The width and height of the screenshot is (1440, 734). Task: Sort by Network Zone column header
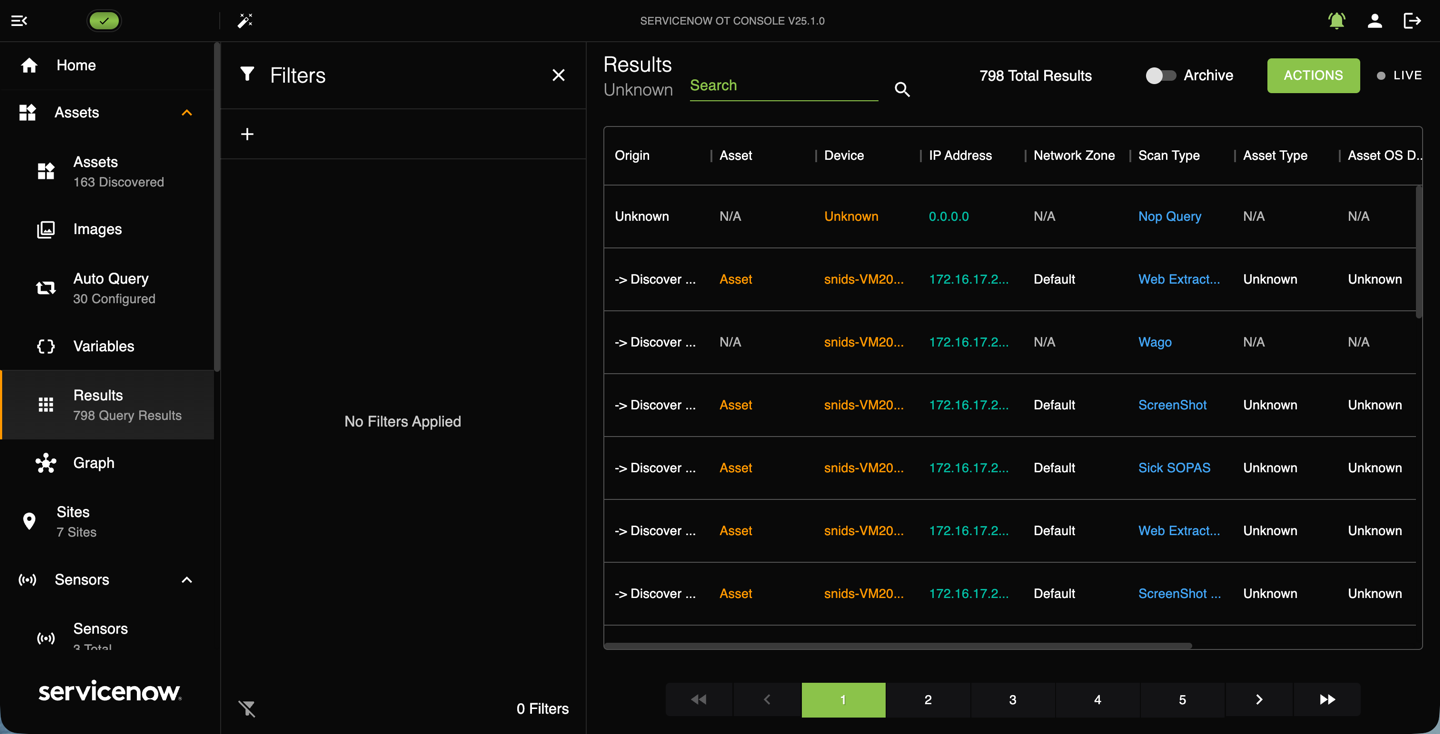[1074, 156]
